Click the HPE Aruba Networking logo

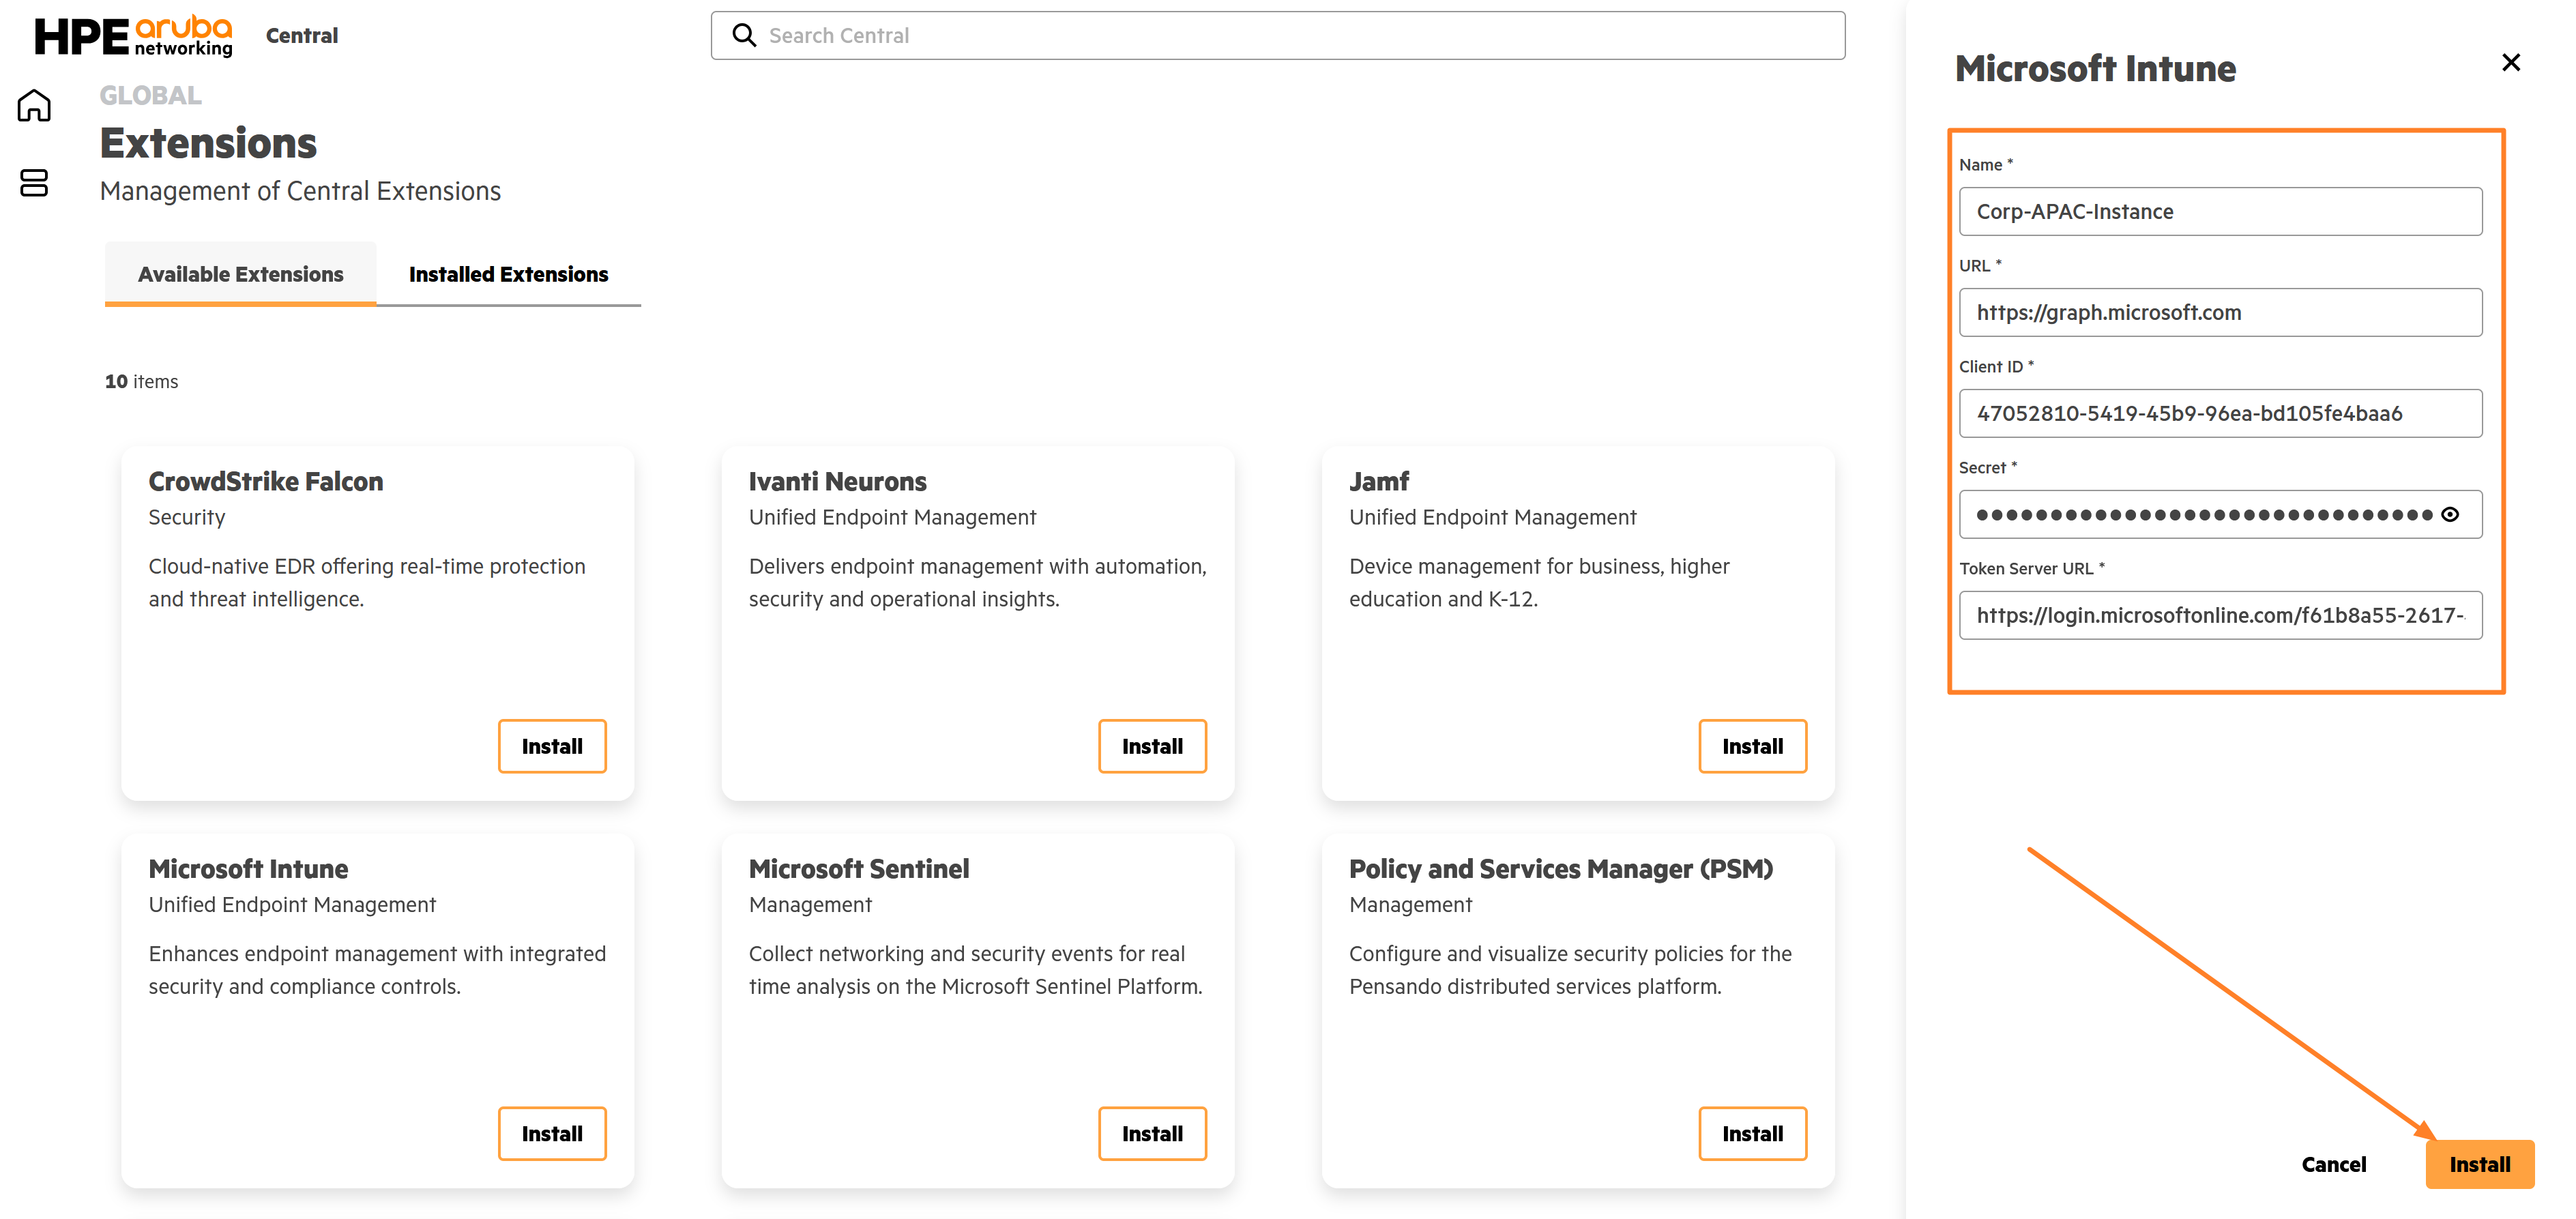pyautogui.click(x=133, y=36)
